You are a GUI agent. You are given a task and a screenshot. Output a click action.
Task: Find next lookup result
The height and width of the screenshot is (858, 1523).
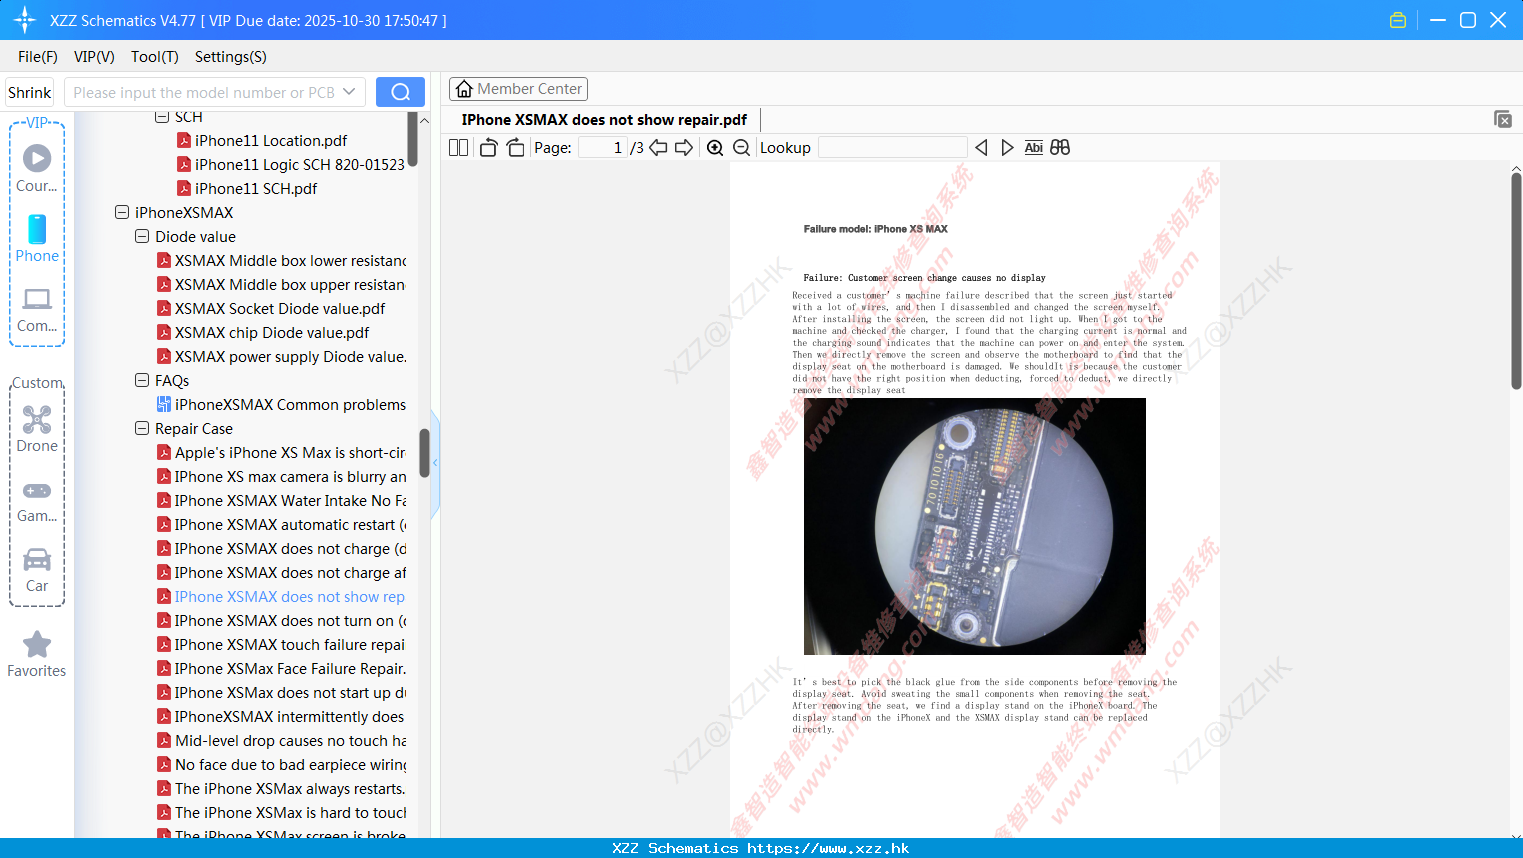click(x=1007, y=148)
